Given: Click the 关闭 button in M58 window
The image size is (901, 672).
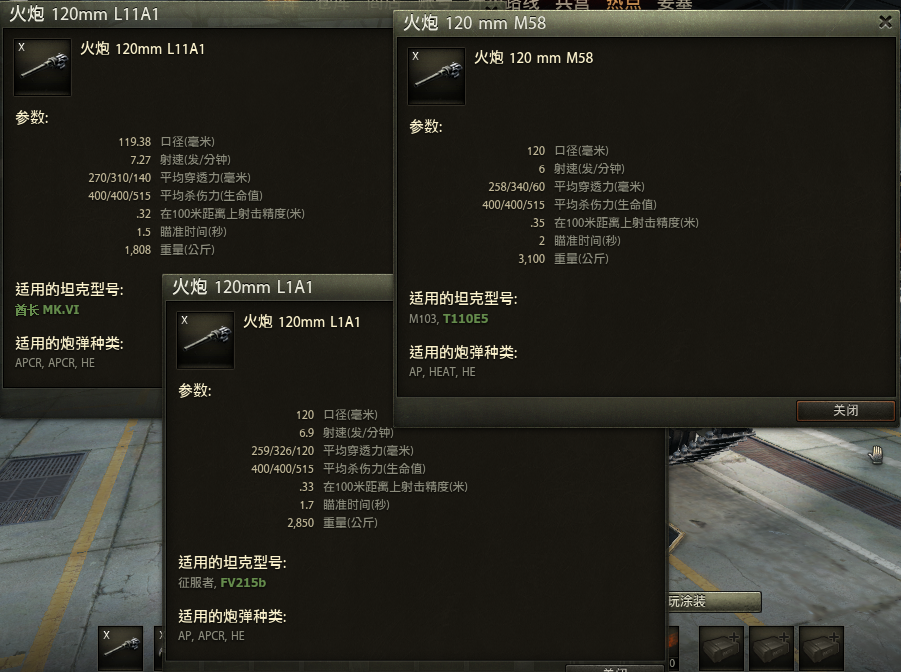Looking at the screenshot, I should [x=845, y=410].
